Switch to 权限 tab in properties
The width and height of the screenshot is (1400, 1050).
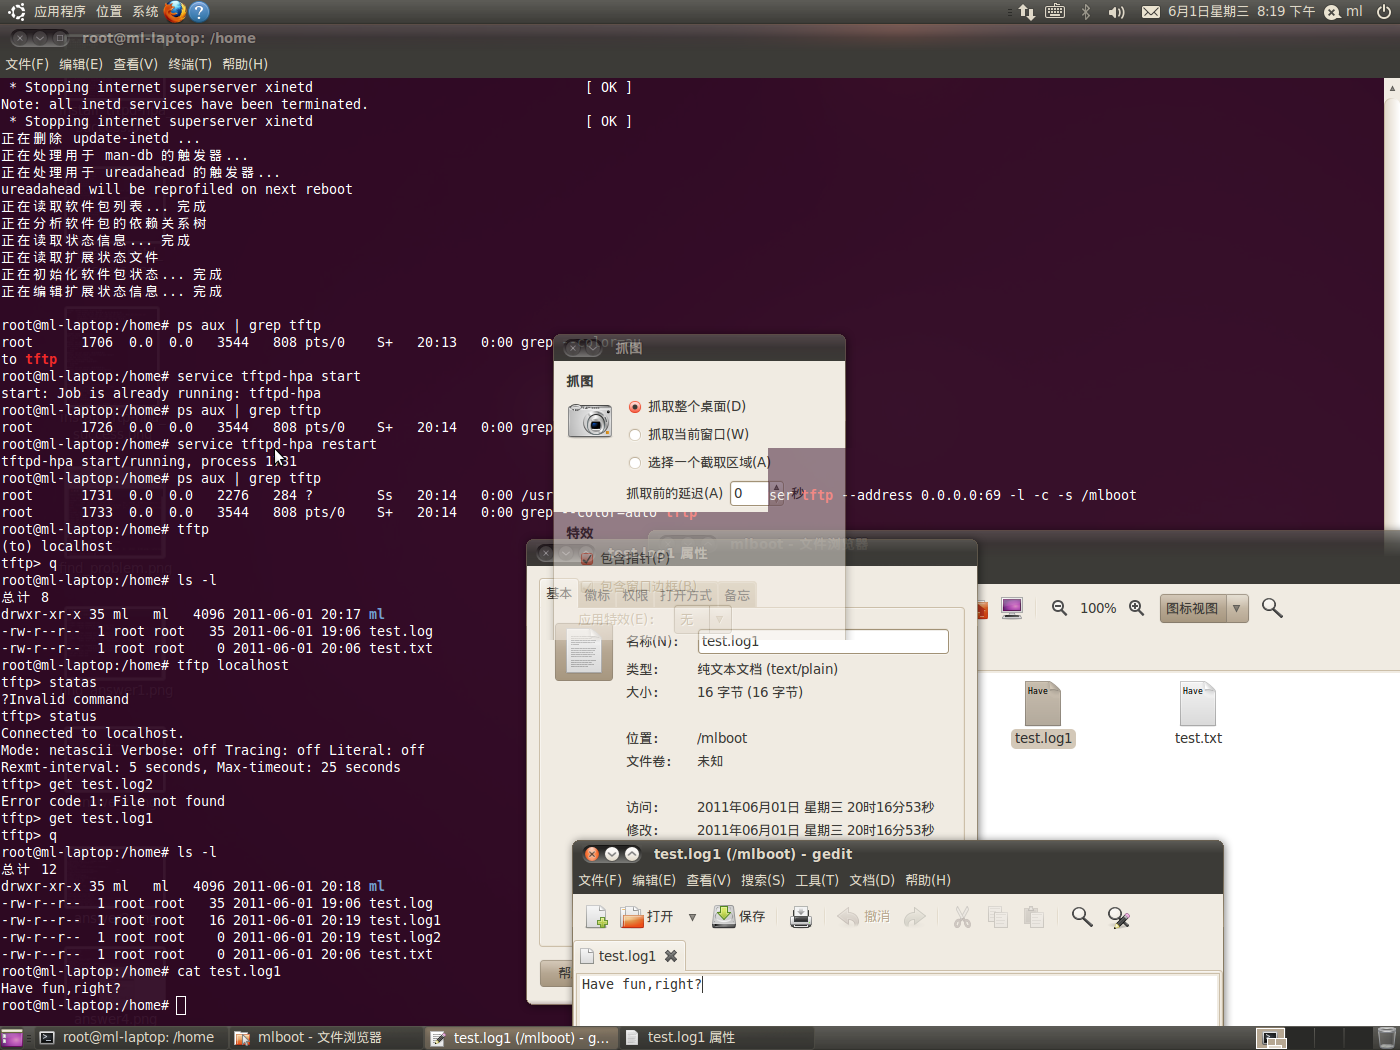point(636,595)
